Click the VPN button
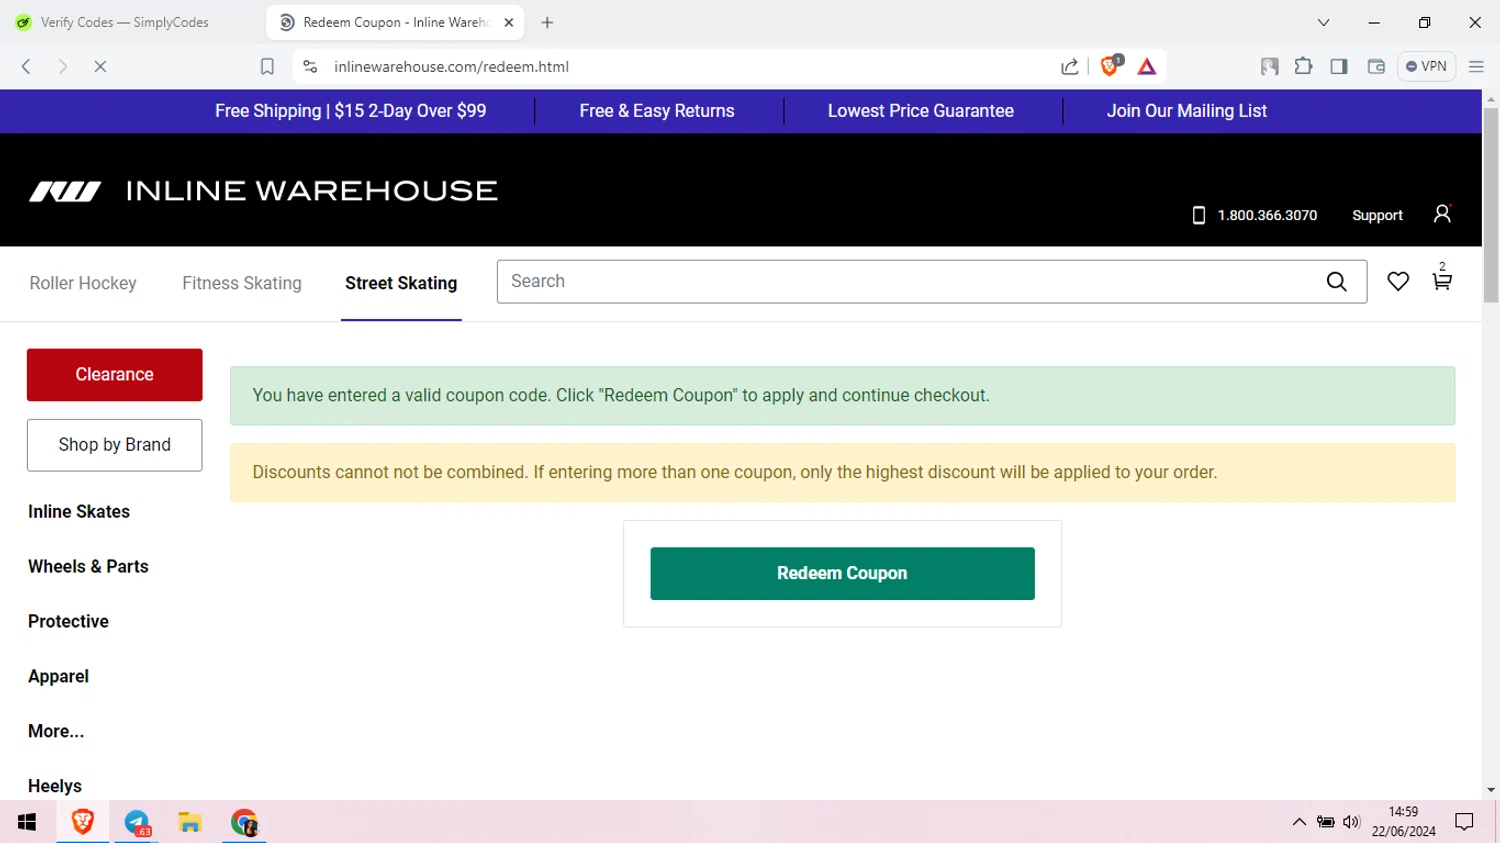Screen dimensions: 1500x843 pyautogui.click(x=1426, y=66)
